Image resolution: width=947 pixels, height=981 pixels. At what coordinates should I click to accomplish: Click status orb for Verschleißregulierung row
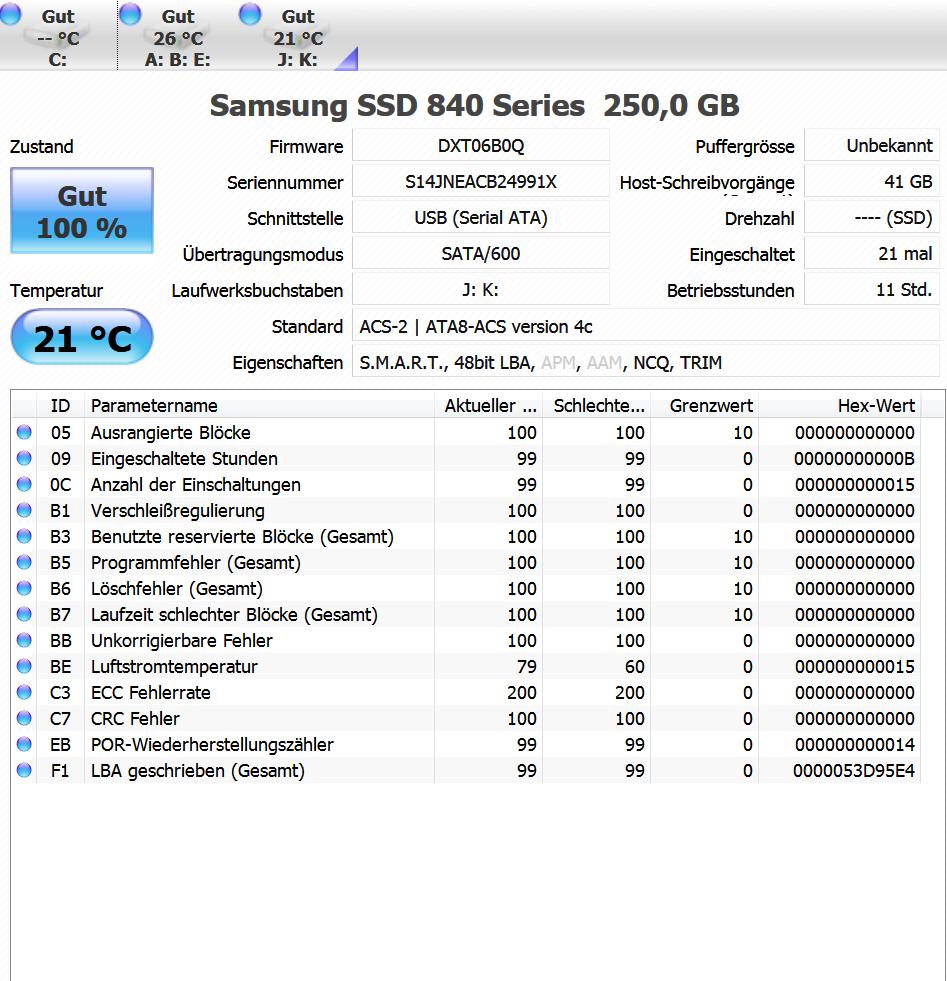point(24,511)
